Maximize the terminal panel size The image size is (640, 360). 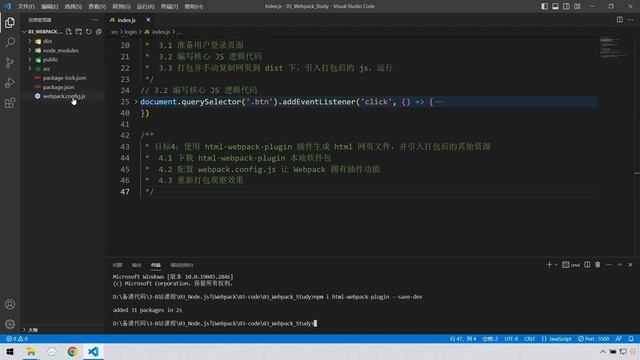coord(620,264)
